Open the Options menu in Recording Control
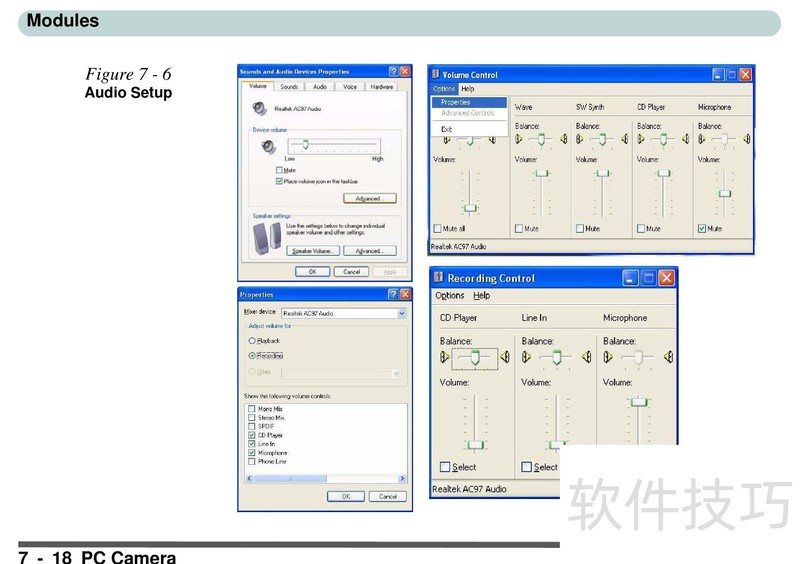Image resolution: width=800 pixels, height=564 pixels. [x=449, y=296]
